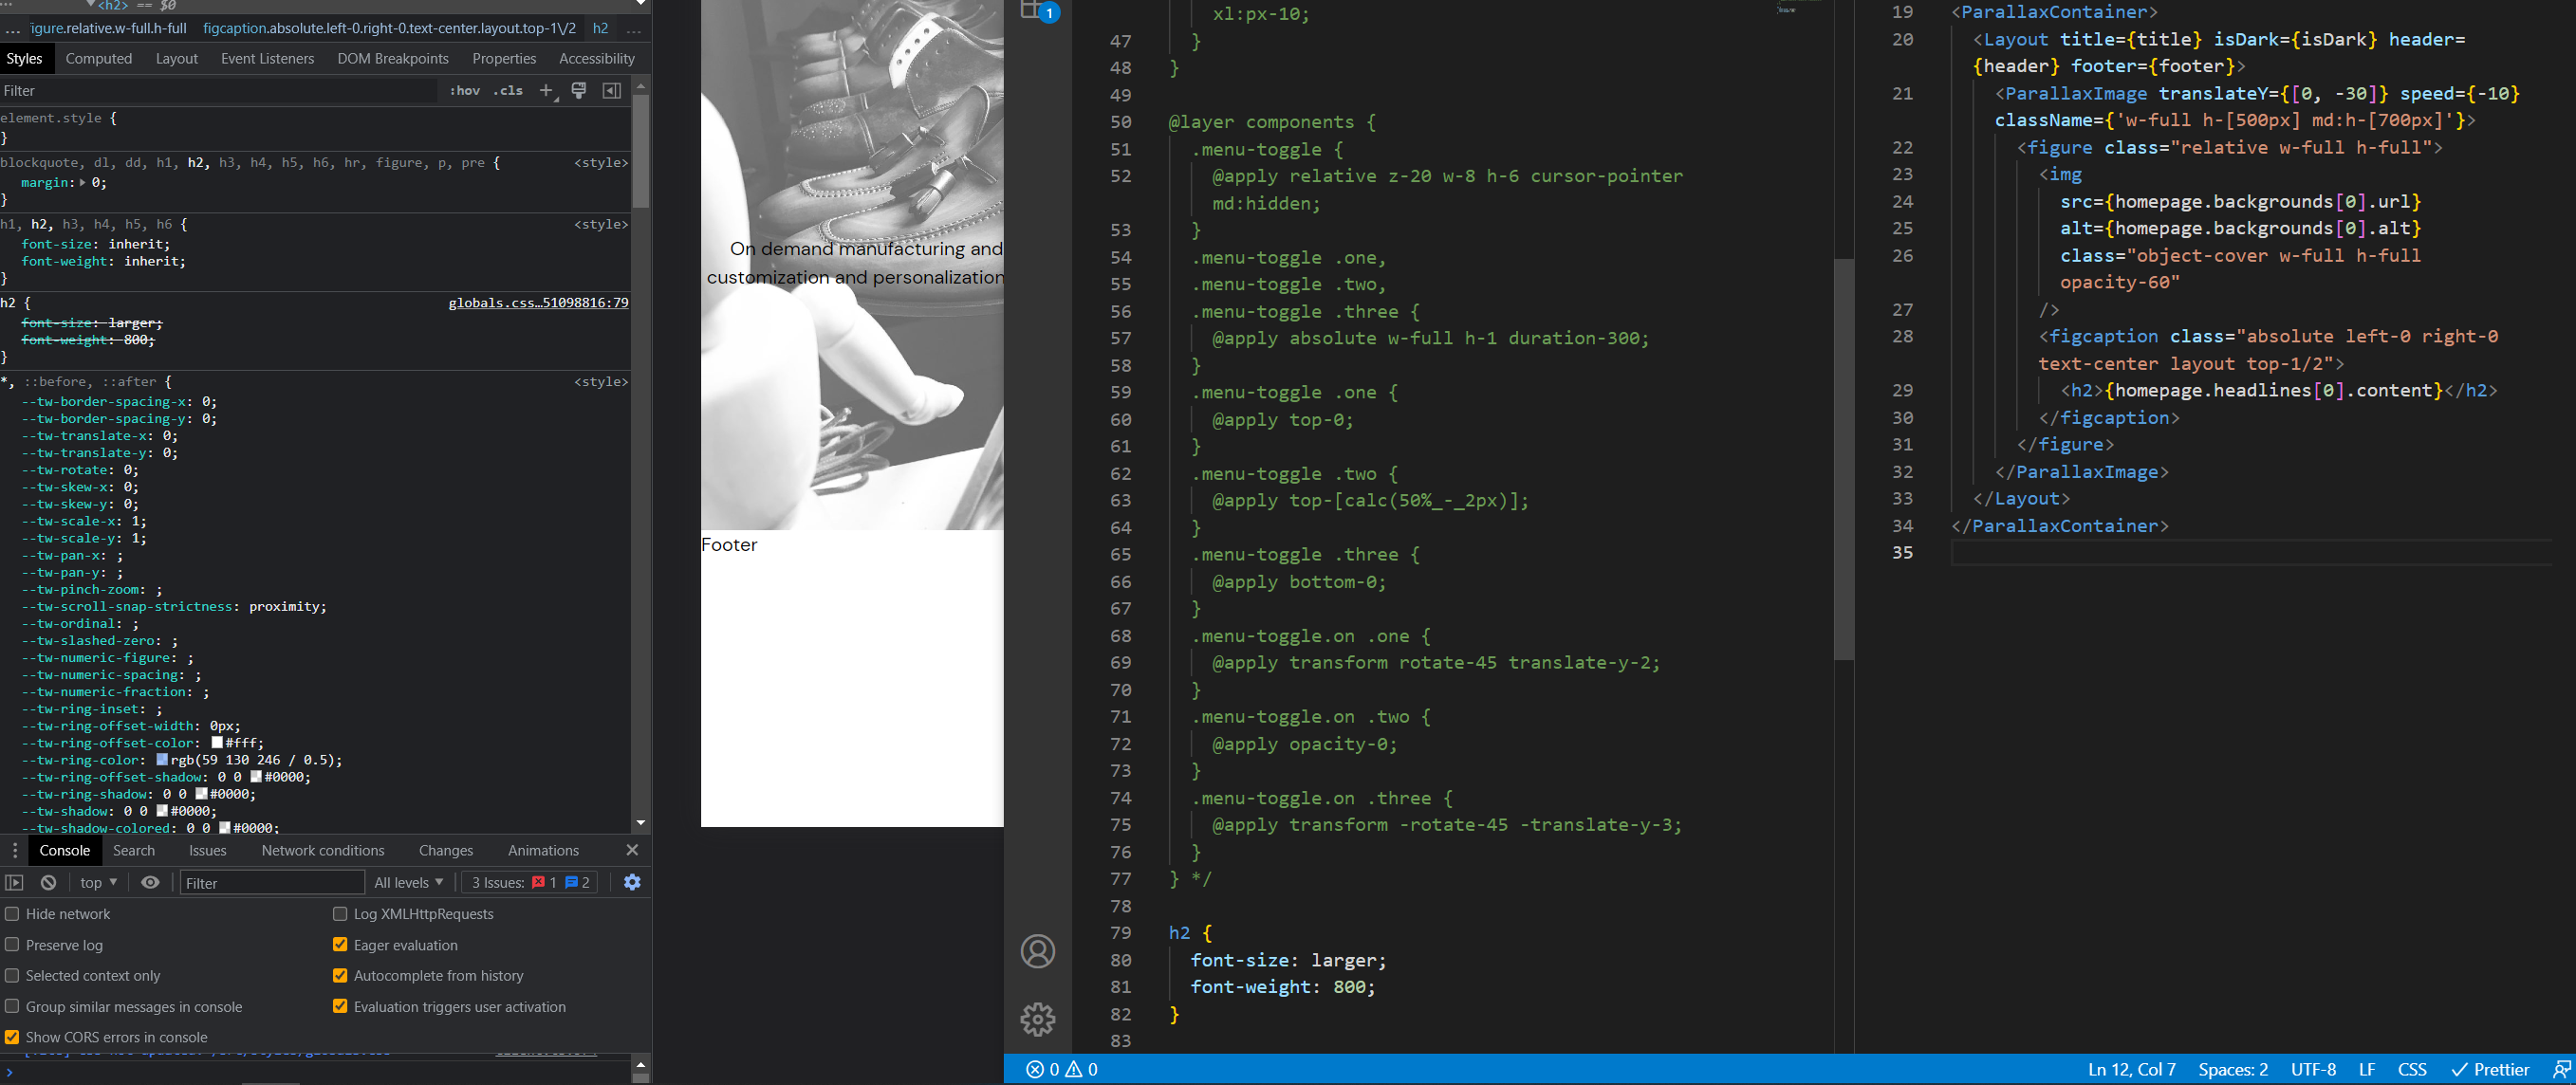Uncheck Show CORS errors in console
Image resolution: width=2576 pixels, height=1085 pixels.
(x=12, y=1037)
